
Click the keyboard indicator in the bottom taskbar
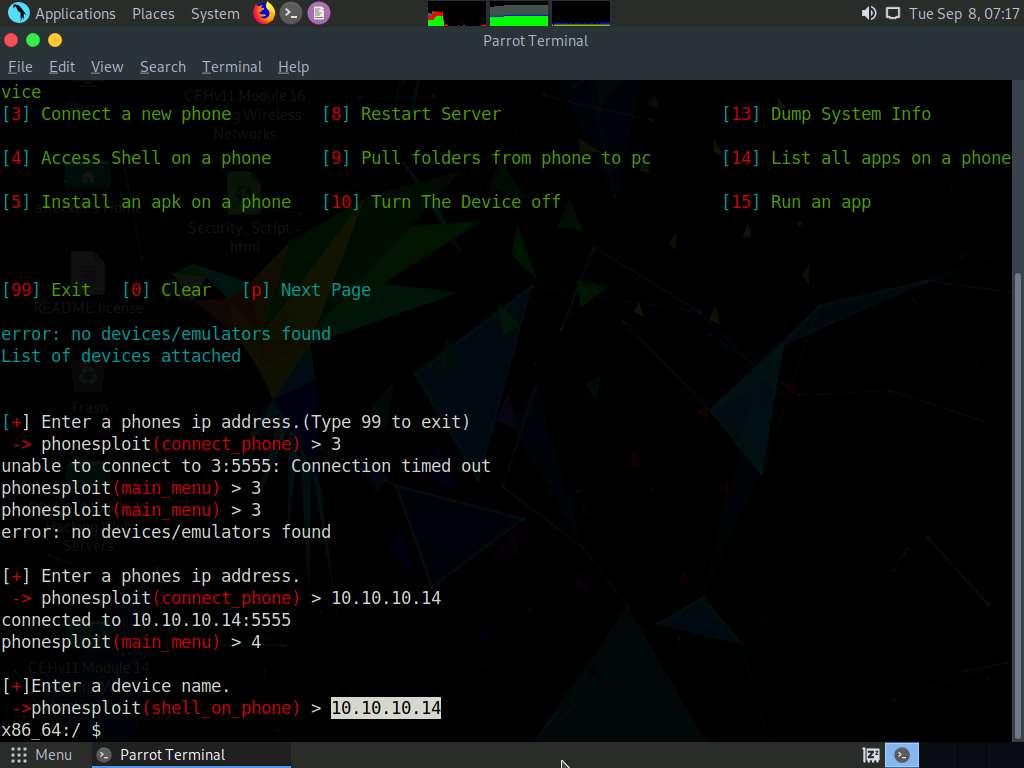(x=871, y=754)
